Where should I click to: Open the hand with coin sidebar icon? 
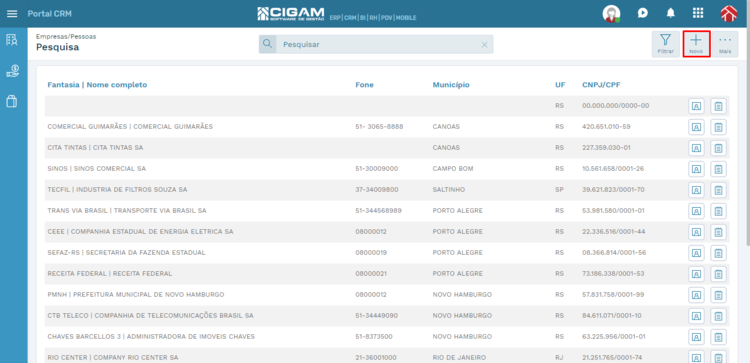tap(12, 71)
